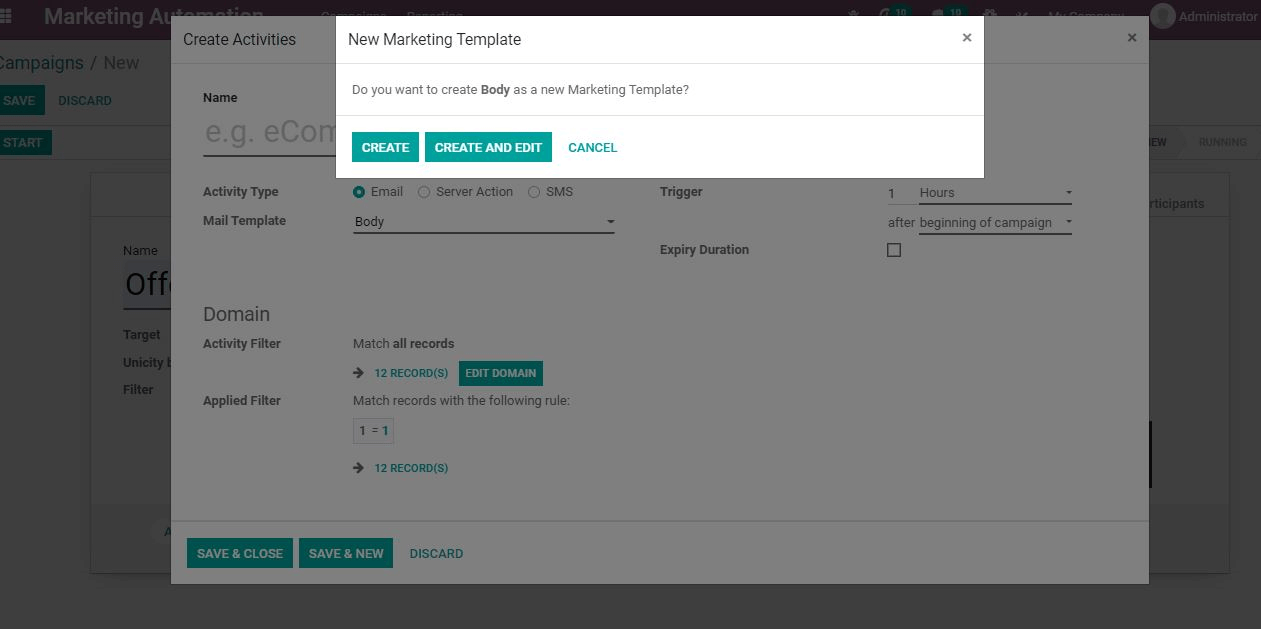Image resolution: width=1261 pixels, height=629 pixels.
Task: Click the 'Activity Type' label
Action: click(241, 192)
